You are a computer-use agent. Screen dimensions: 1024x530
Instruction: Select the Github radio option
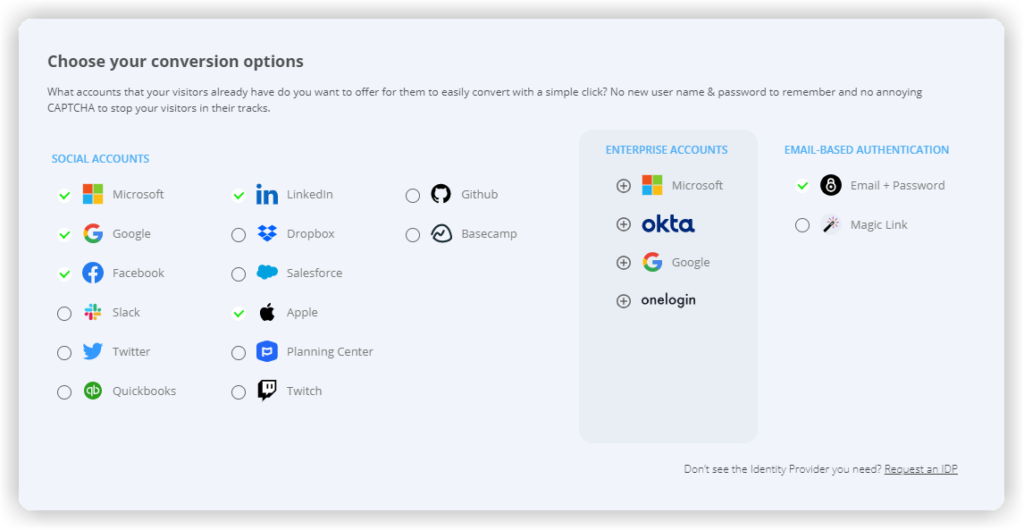[413, 196]
